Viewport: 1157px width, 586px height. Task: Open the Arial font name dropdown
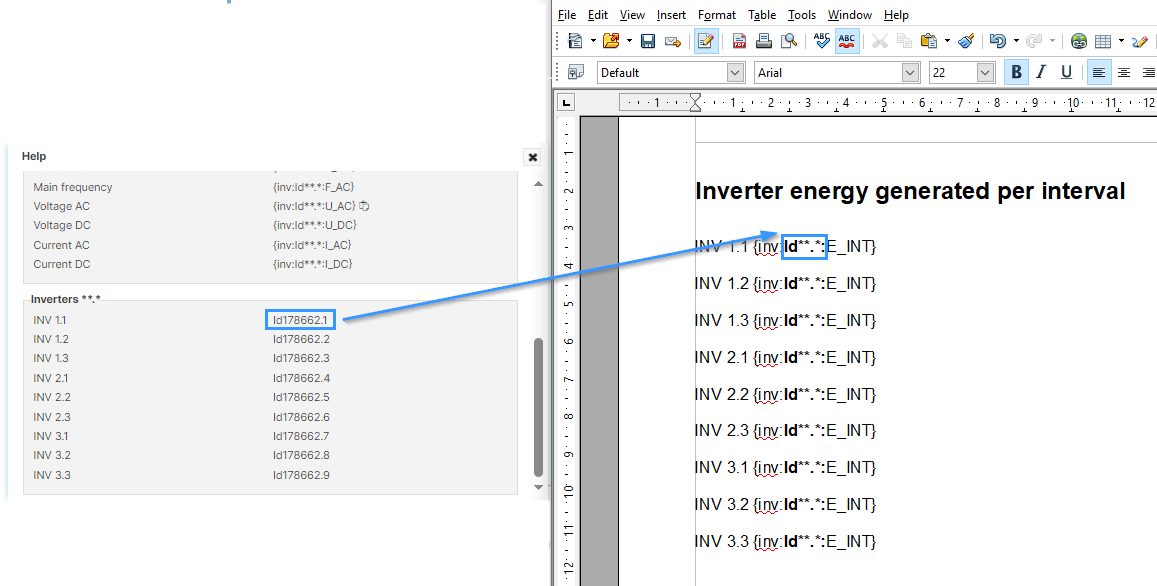pyautogui.click(x=909, y=72)
